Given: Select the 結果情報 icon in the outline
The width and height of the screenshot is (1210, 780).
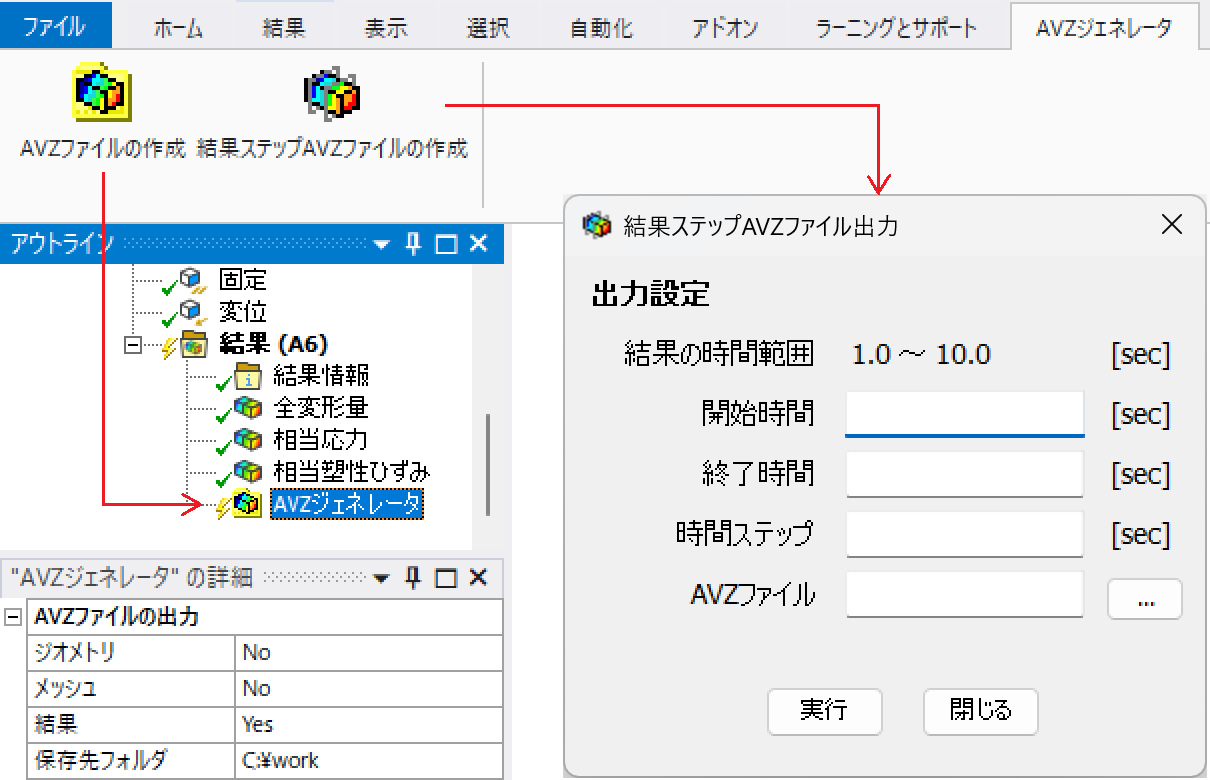Looking at the screenshot, I should click(x=247, y=376).
